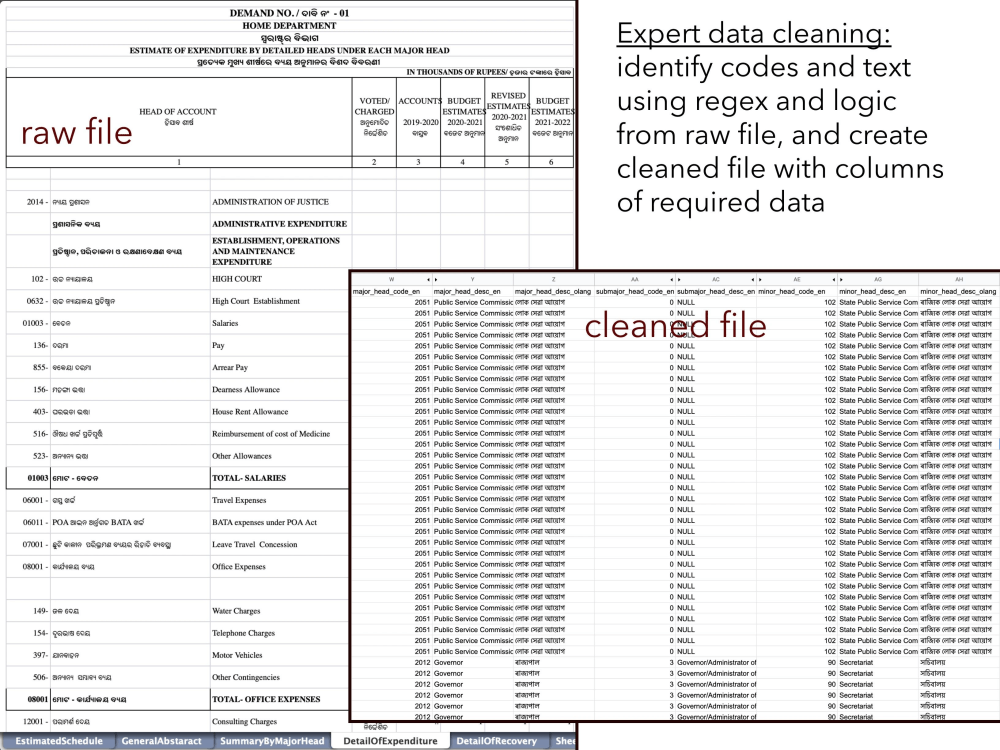Click the VOTED/ CHARGED column header
1000x750 pixels.
pos(374,117)
